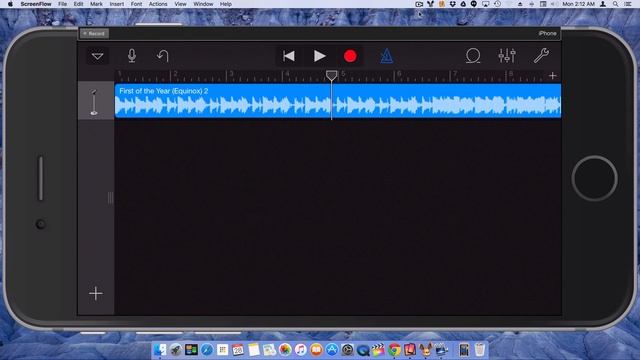Image resolution: width=640 pixels, height=360 pixels.
Task: Open Photos from the Dock
Action: (285, 350)
